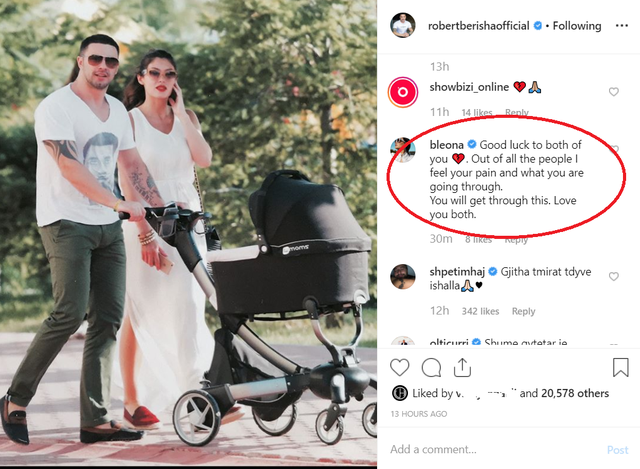Open shpetimhaj's profile avatar
Screen dimensions: 640x469
click(x=403, y=276)
